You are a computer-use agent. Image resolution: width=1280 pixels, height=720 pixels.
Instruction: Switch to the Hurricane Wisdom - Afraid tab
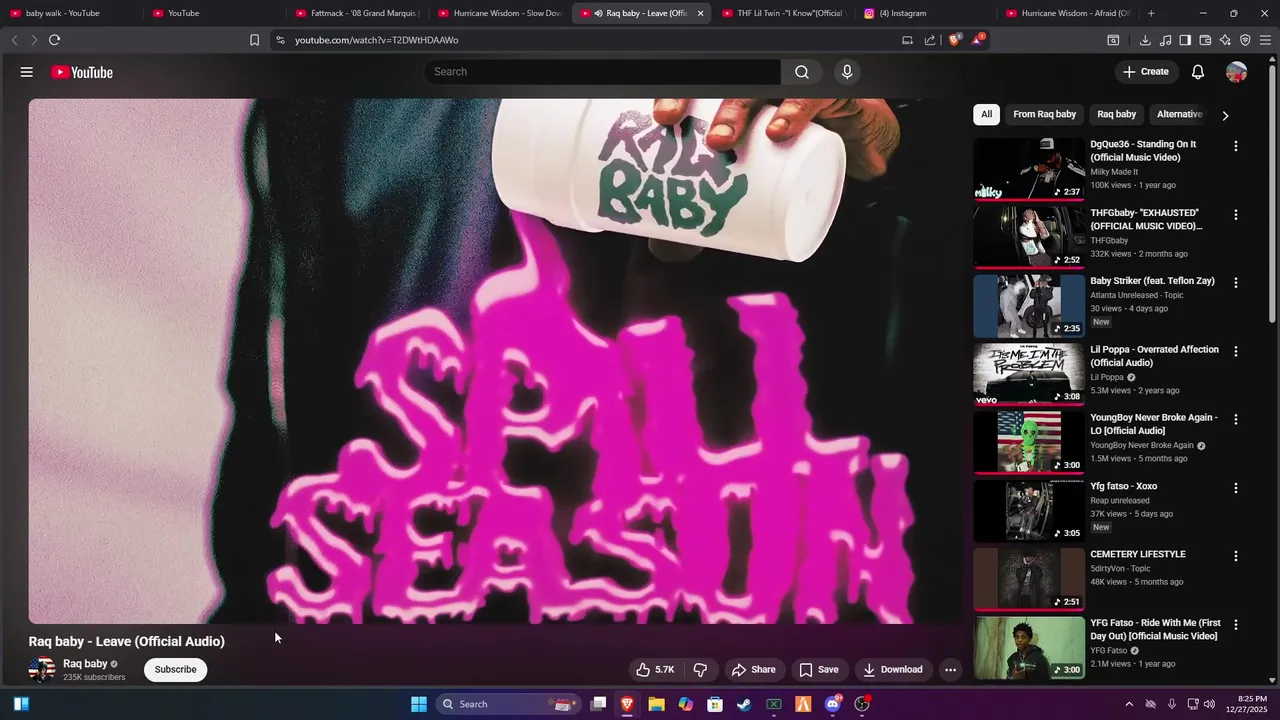pos(1068,13)
